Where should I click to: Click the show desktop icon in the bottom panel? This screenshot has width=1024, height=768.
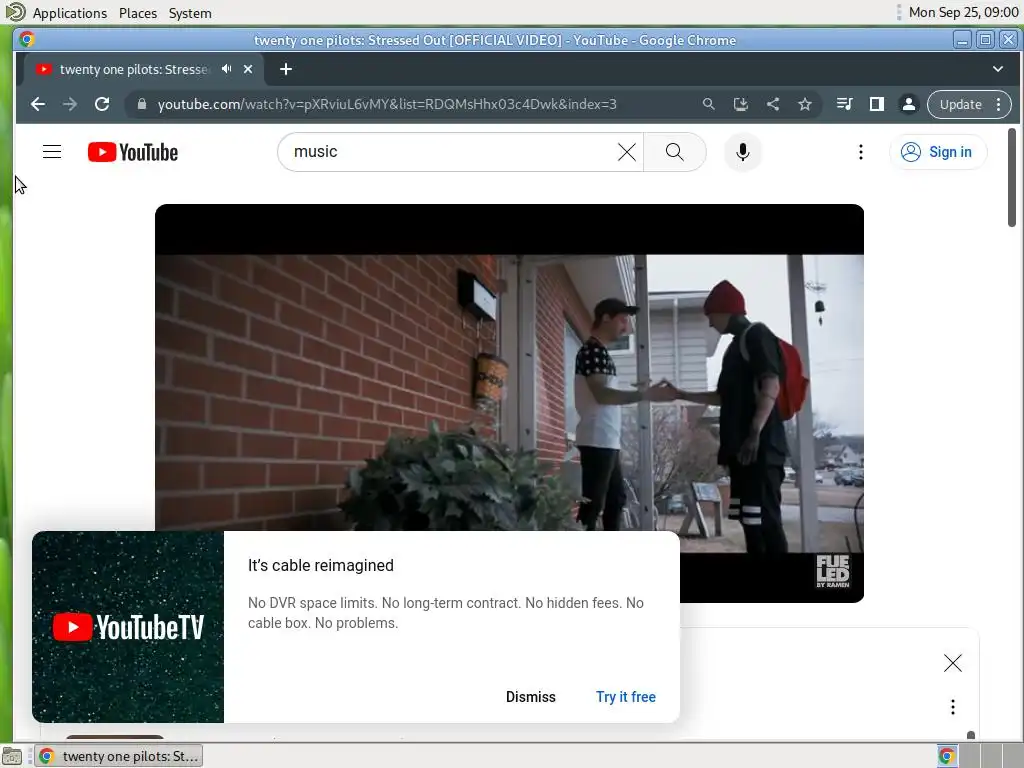(x=12, y=756)
